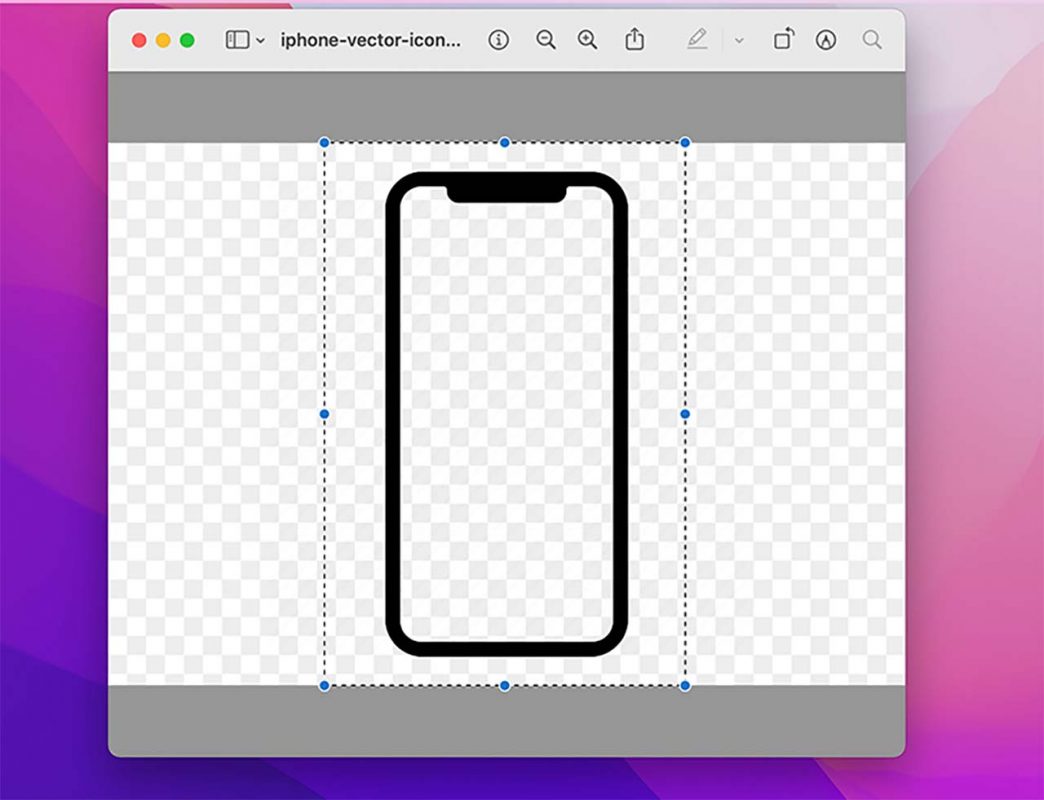Screen dimensions: 1044x800
Task: Open the search field magnifier
Action: tap(872, 40)
